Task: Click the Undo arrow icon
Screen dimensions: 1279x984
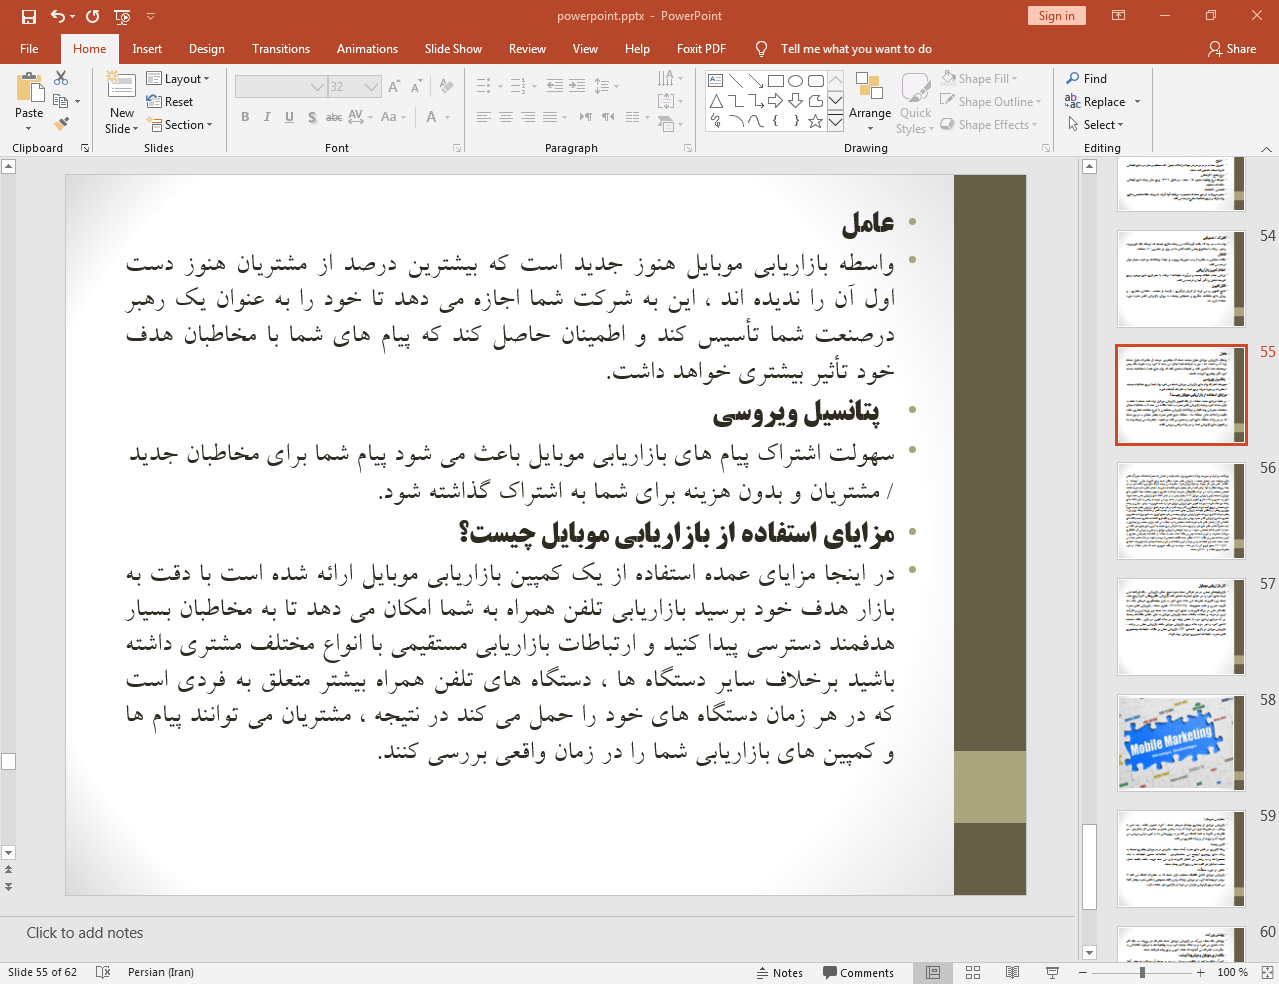Action: (x=58, y=16)
